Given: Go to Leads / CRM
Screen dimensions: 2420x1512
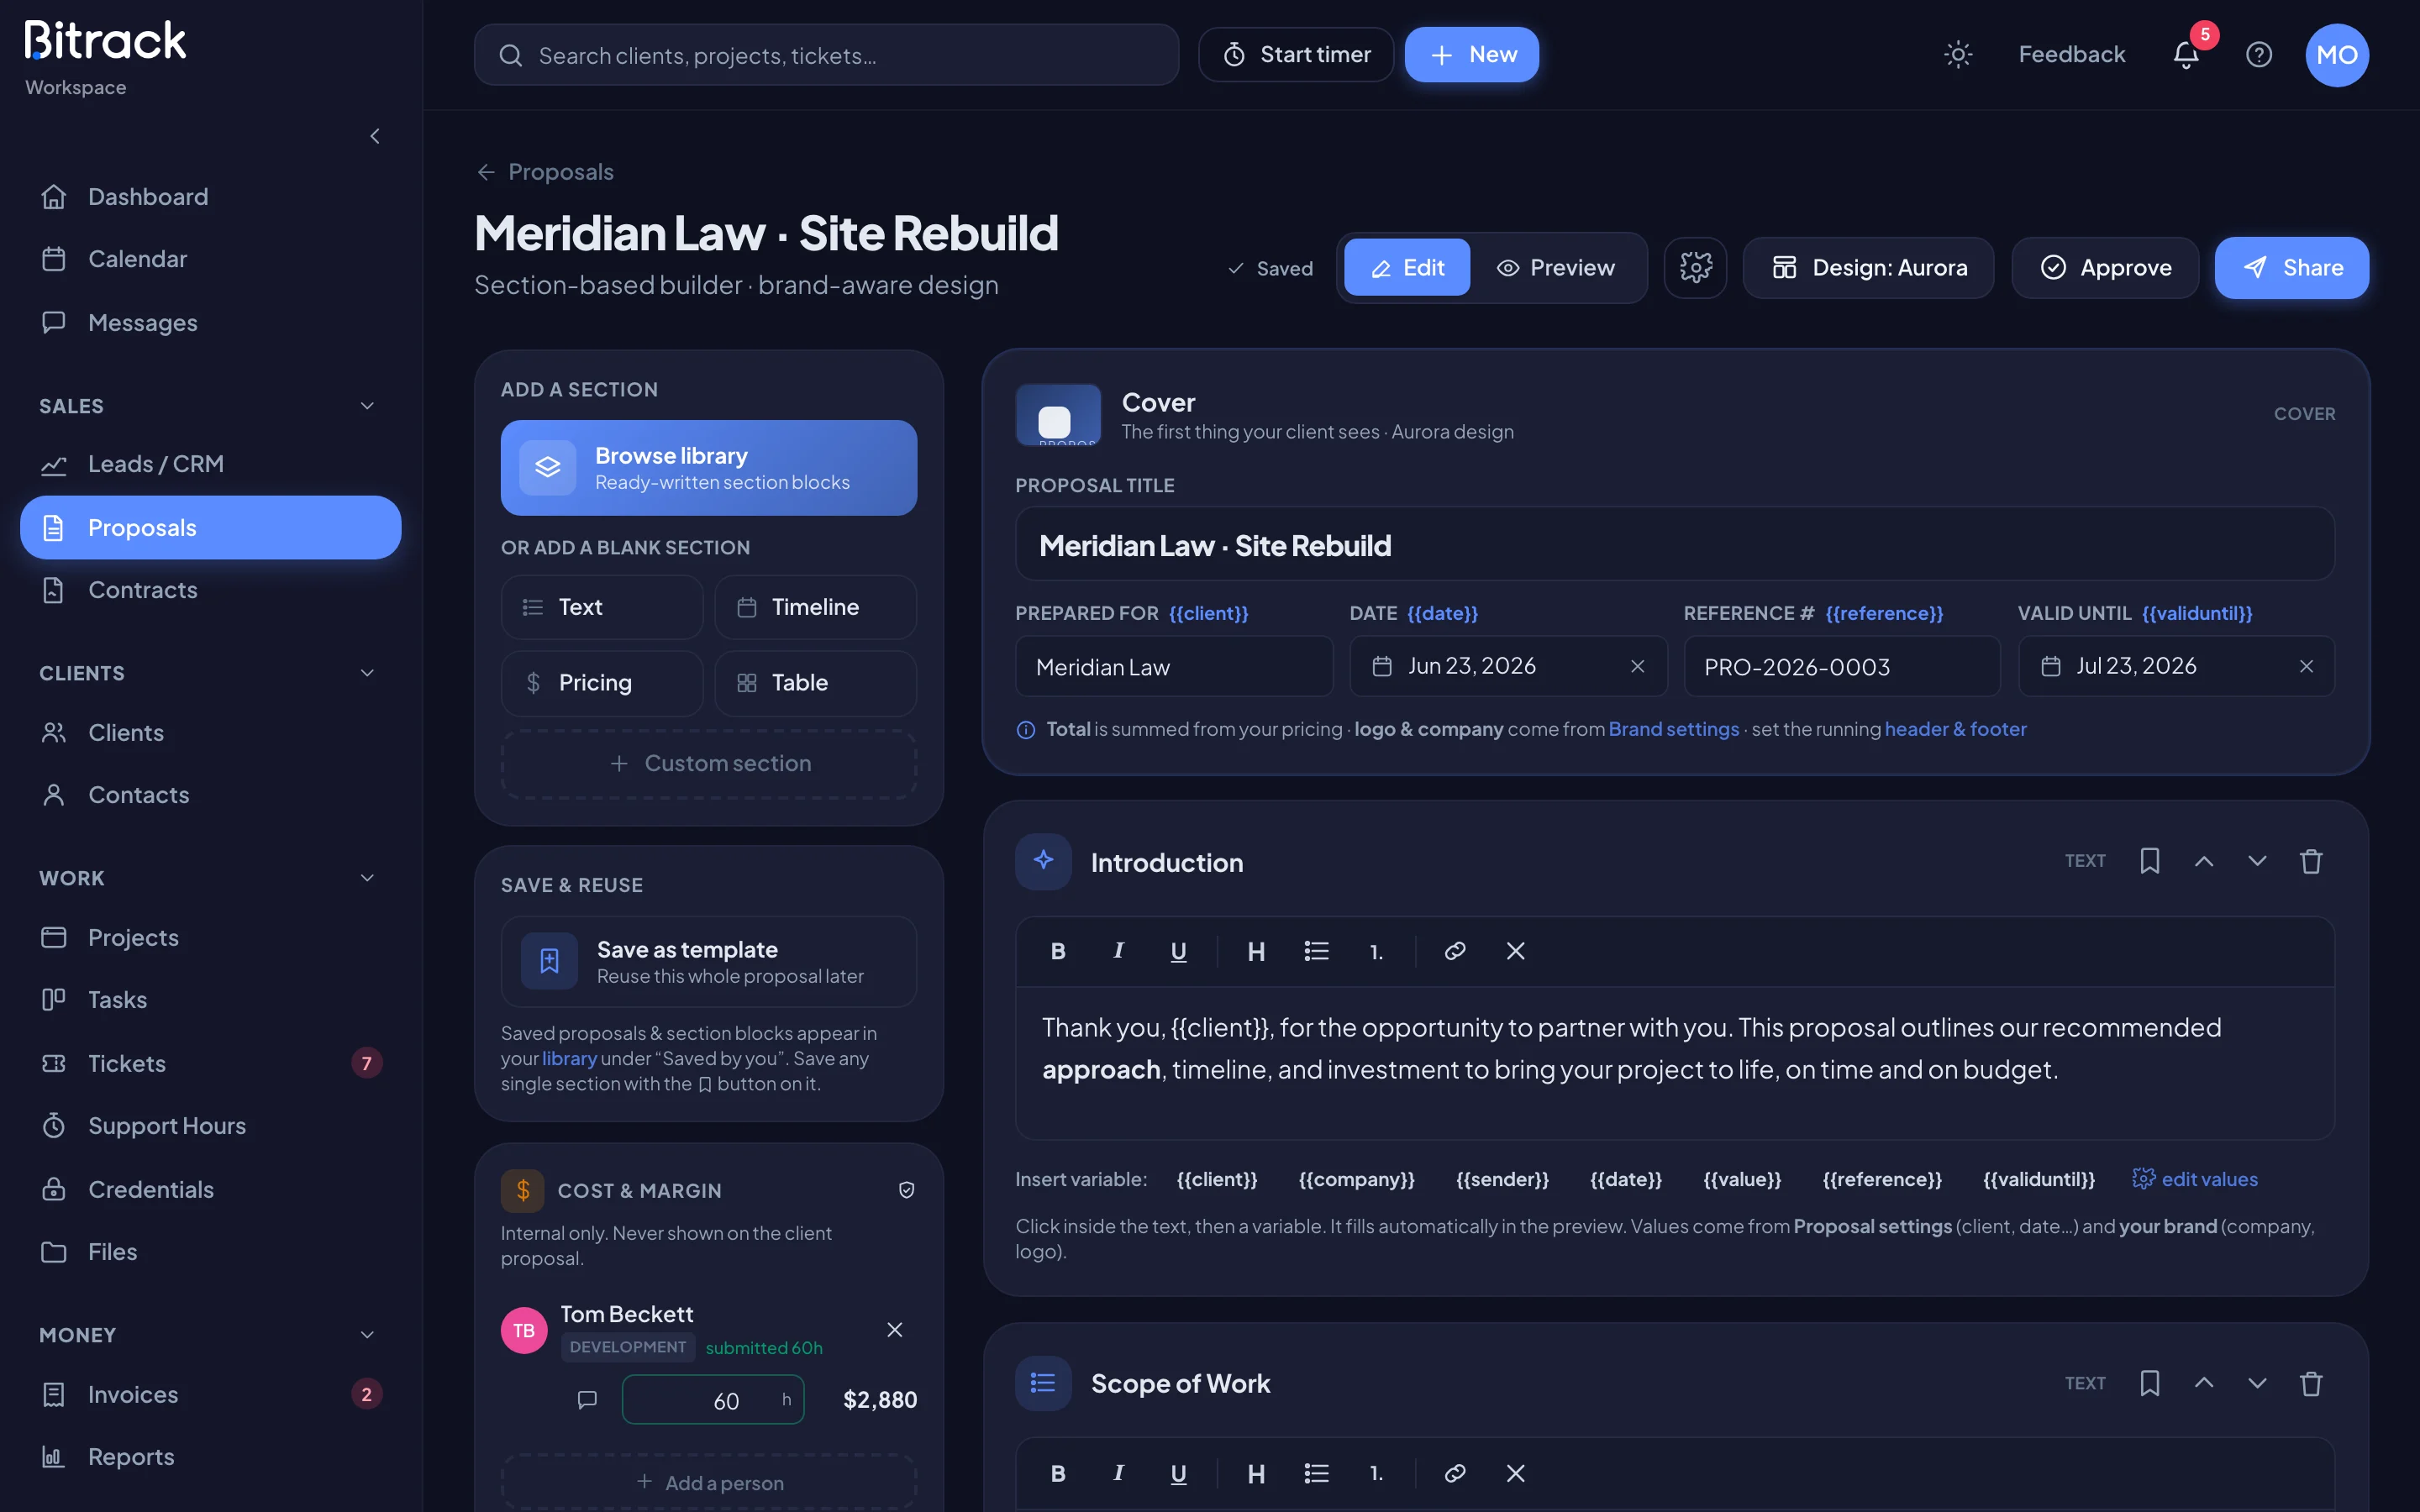Looking at the screenshot, I should pyautogui.click(x=210, y=464).
